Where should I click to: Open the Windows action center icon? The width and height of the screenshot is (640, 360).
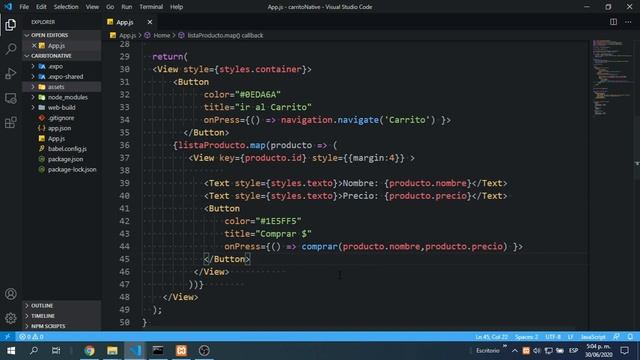(x=624, y=351)
